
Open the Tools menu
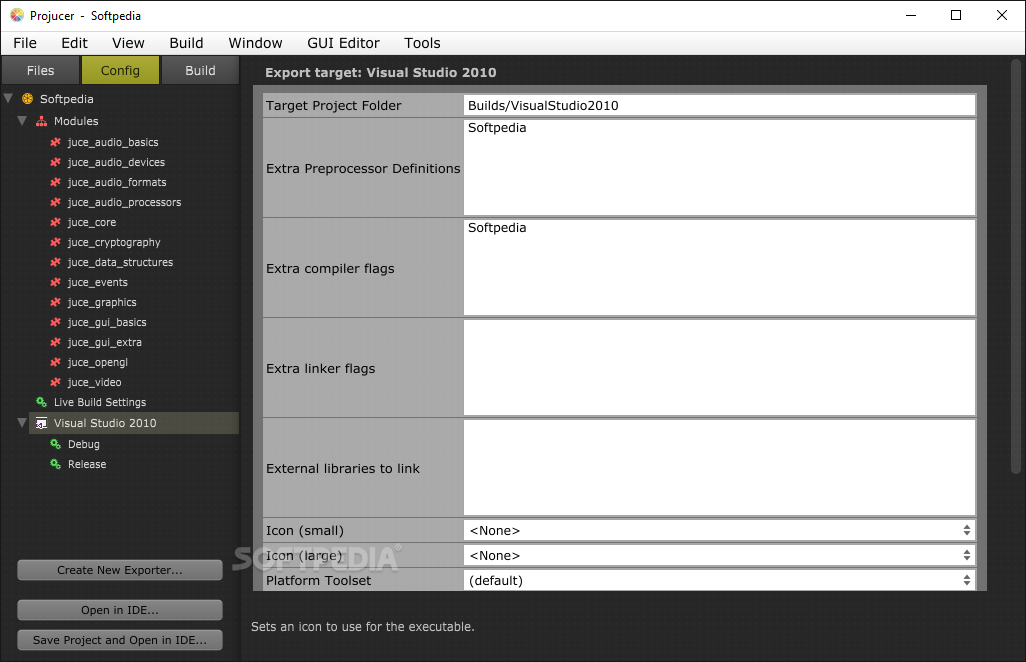pyautogui.click(x=422, y=43)
